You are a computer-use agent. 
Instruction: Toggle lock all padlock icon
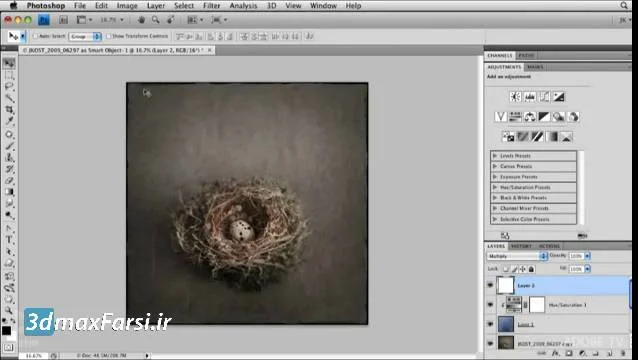click(x=531, y=269)
